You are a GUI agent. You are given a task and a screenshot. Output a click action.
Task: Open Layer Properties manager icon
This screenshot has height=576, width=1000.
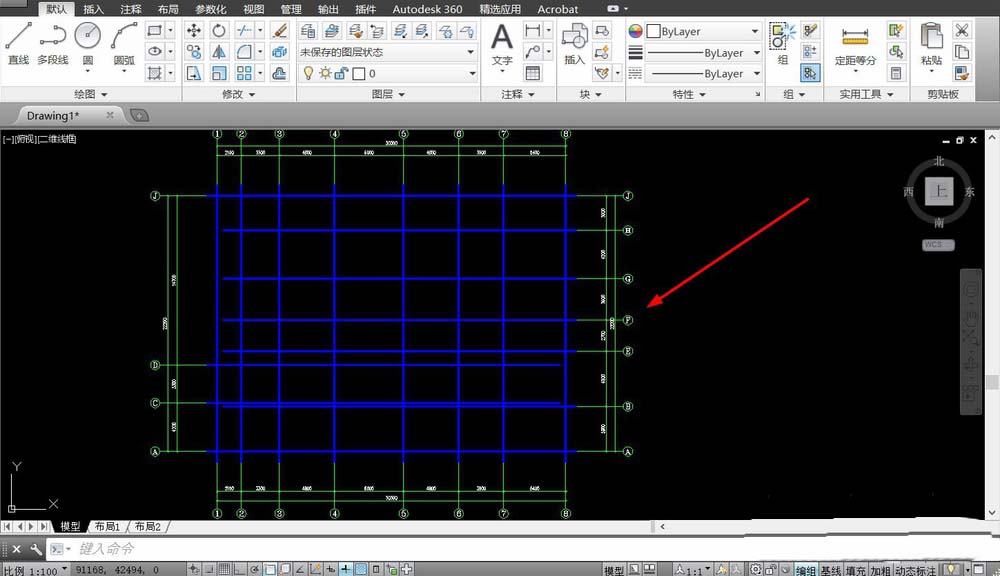click(308, 31)
